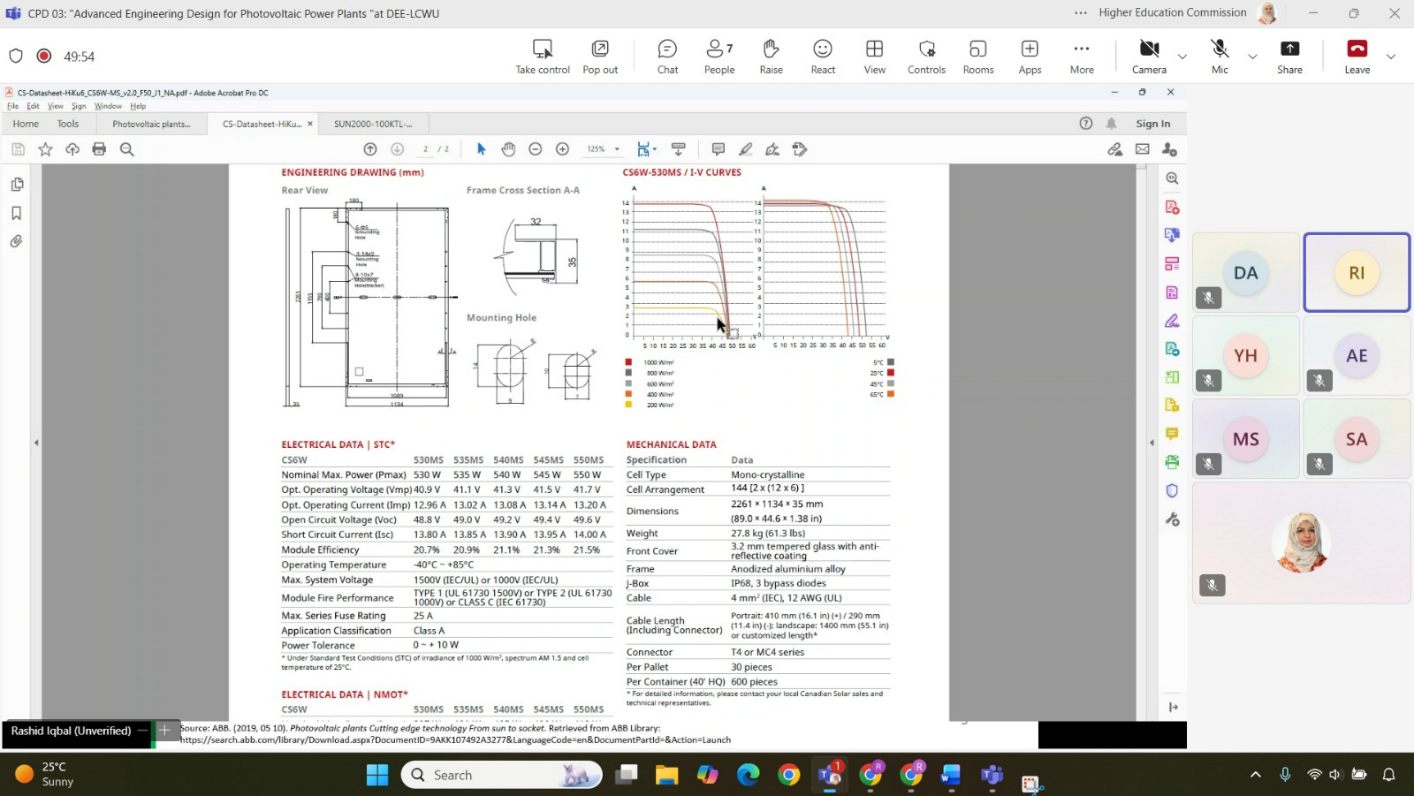Turn on your camera in Teams
Viewport: 1414px width, 796px height.
tap(1149, 50)
